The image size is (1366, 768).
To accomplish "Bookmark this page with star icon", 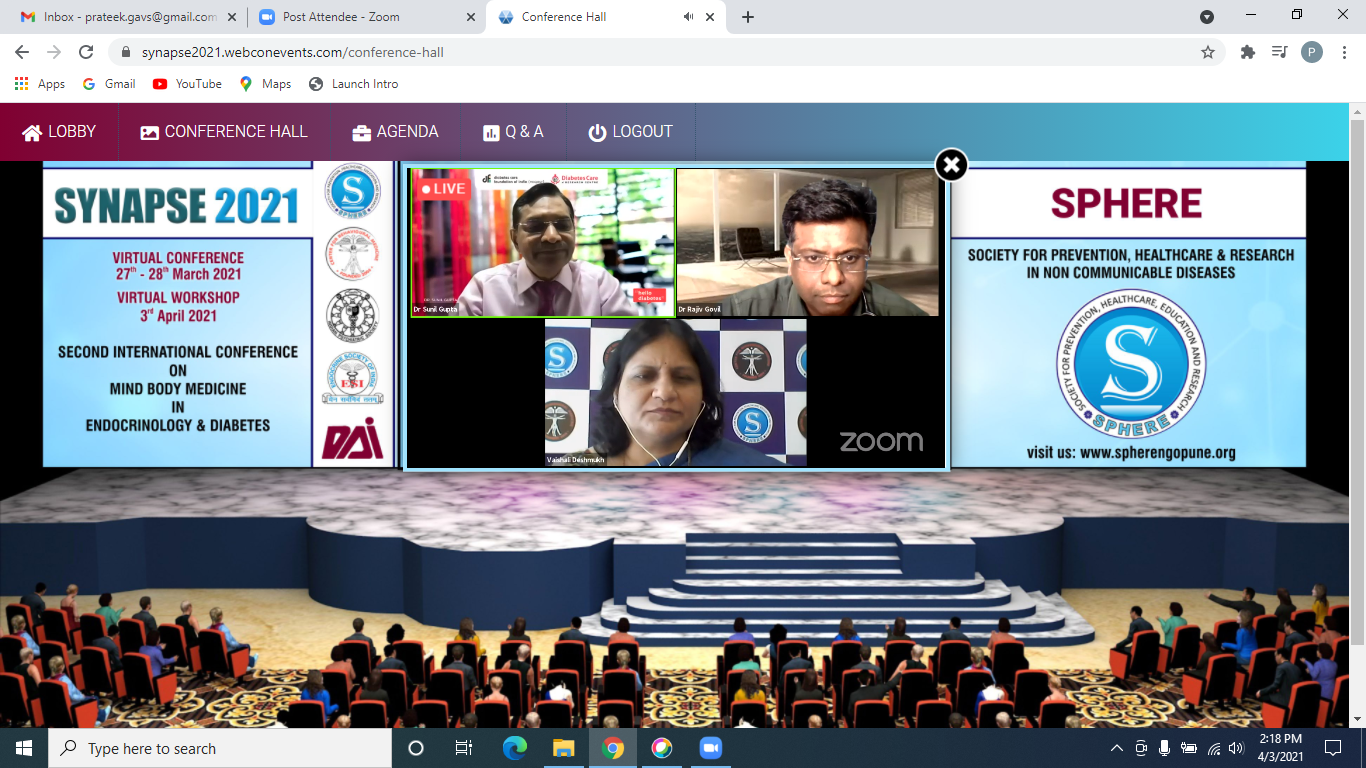I will [1207, 52].
